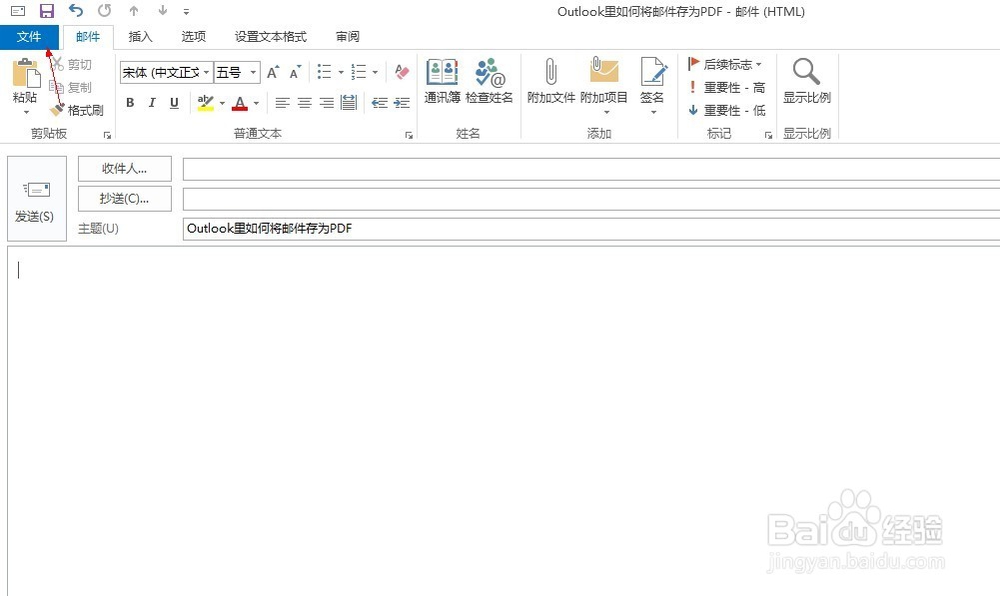Open 后续标志 follow-up flag dropdown
This screenshot has width=1000, height=596.
(x=724, y=64)
